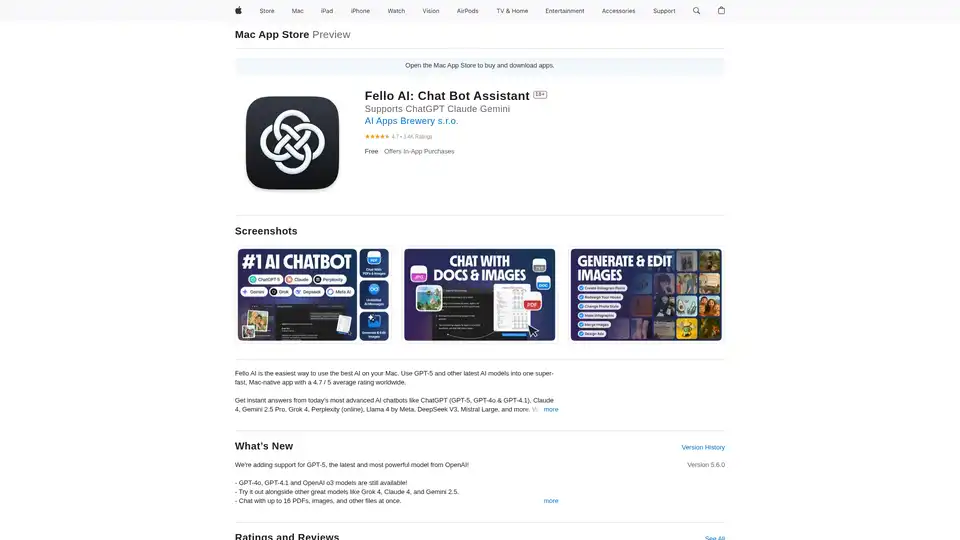This screenshot has width=960, height=540.
Task: Select the TV & Home menu
Action: tap(512, 11)
